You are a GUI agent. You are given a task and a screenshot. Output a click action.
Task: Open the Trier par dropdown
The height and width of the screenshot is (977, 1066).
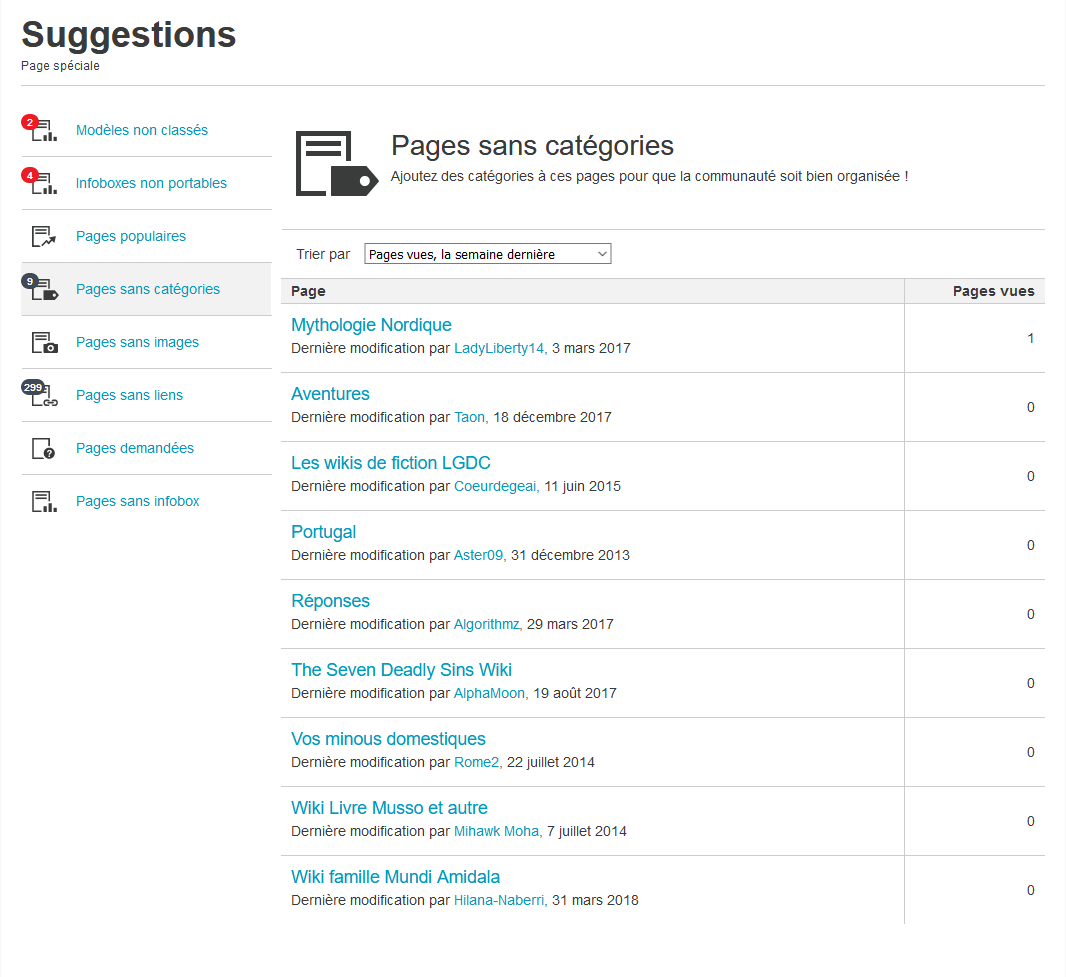click(x=487, y=254)
